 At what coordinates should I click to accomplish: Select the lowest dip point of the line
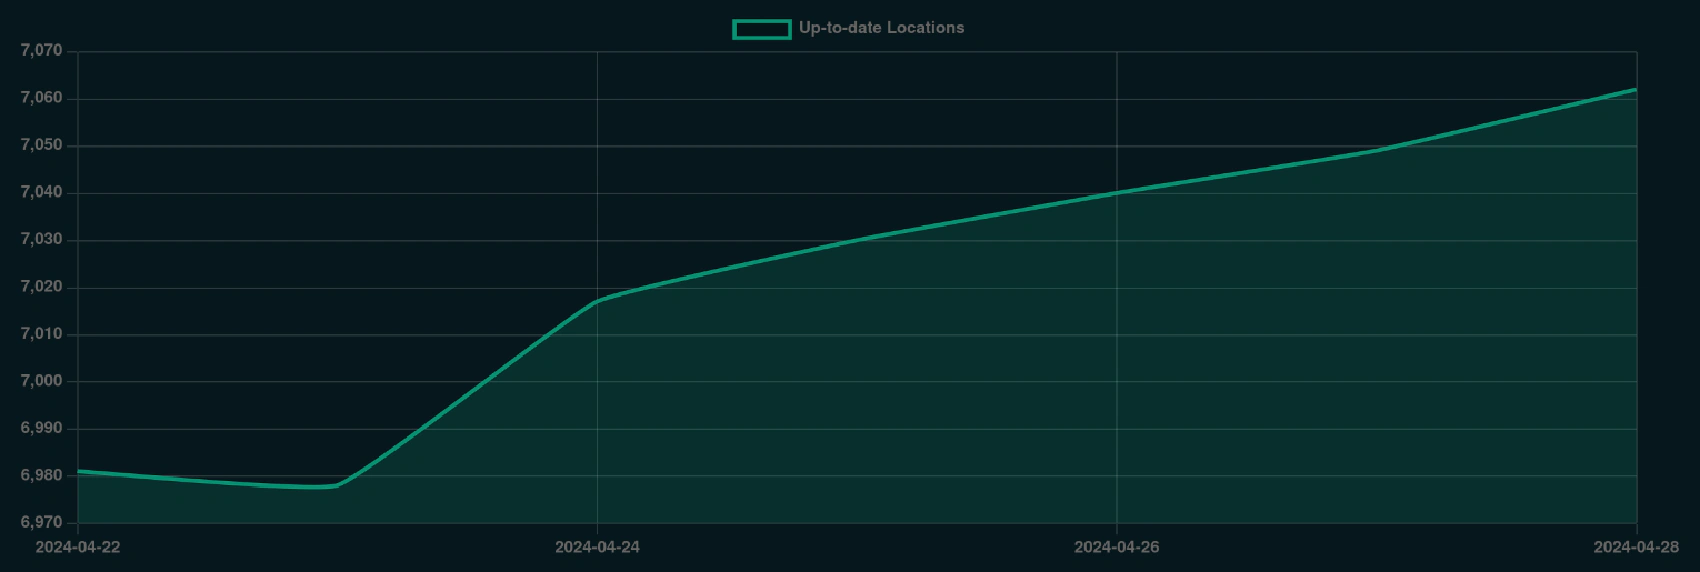click(x=320, y=487)
